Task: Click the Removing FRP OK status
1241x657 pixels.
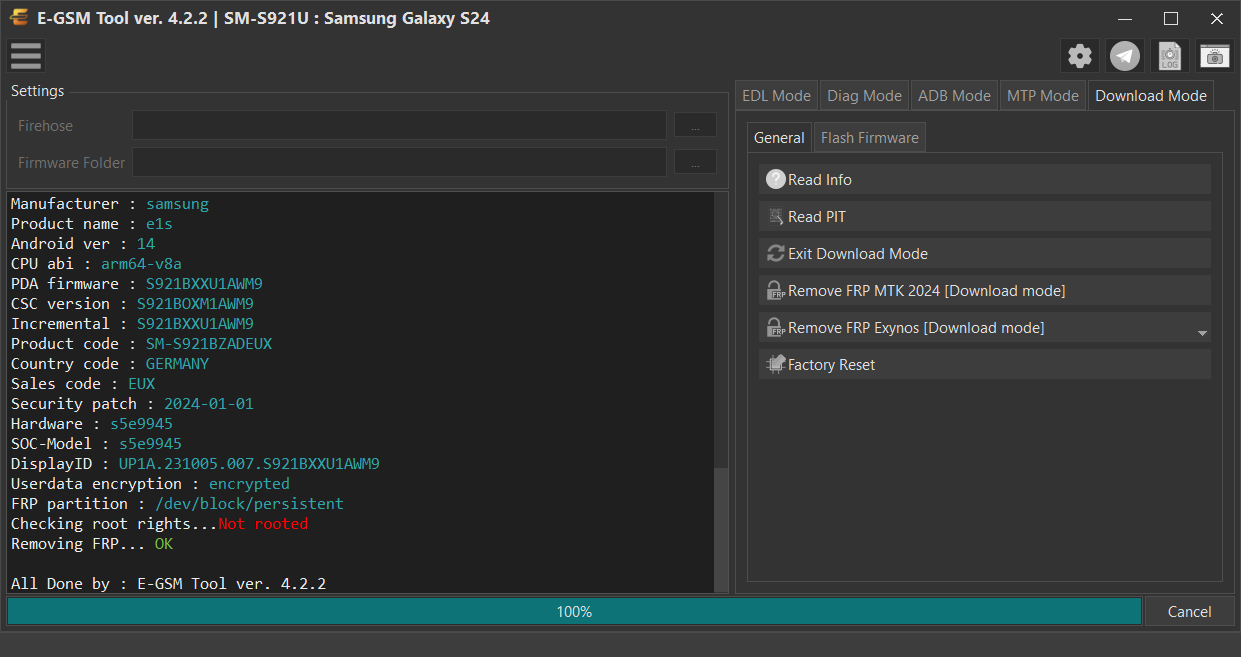Action: 164,544
